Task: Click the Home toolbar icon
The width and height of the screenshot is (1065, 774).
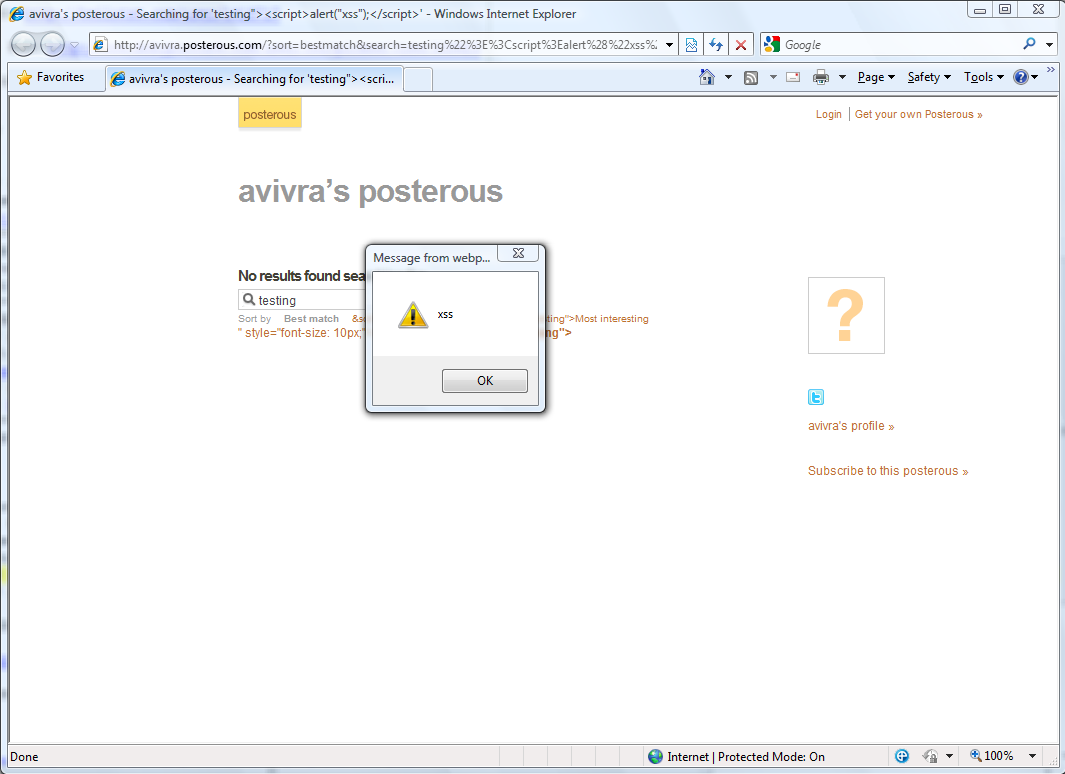Action: coord(707,77)
